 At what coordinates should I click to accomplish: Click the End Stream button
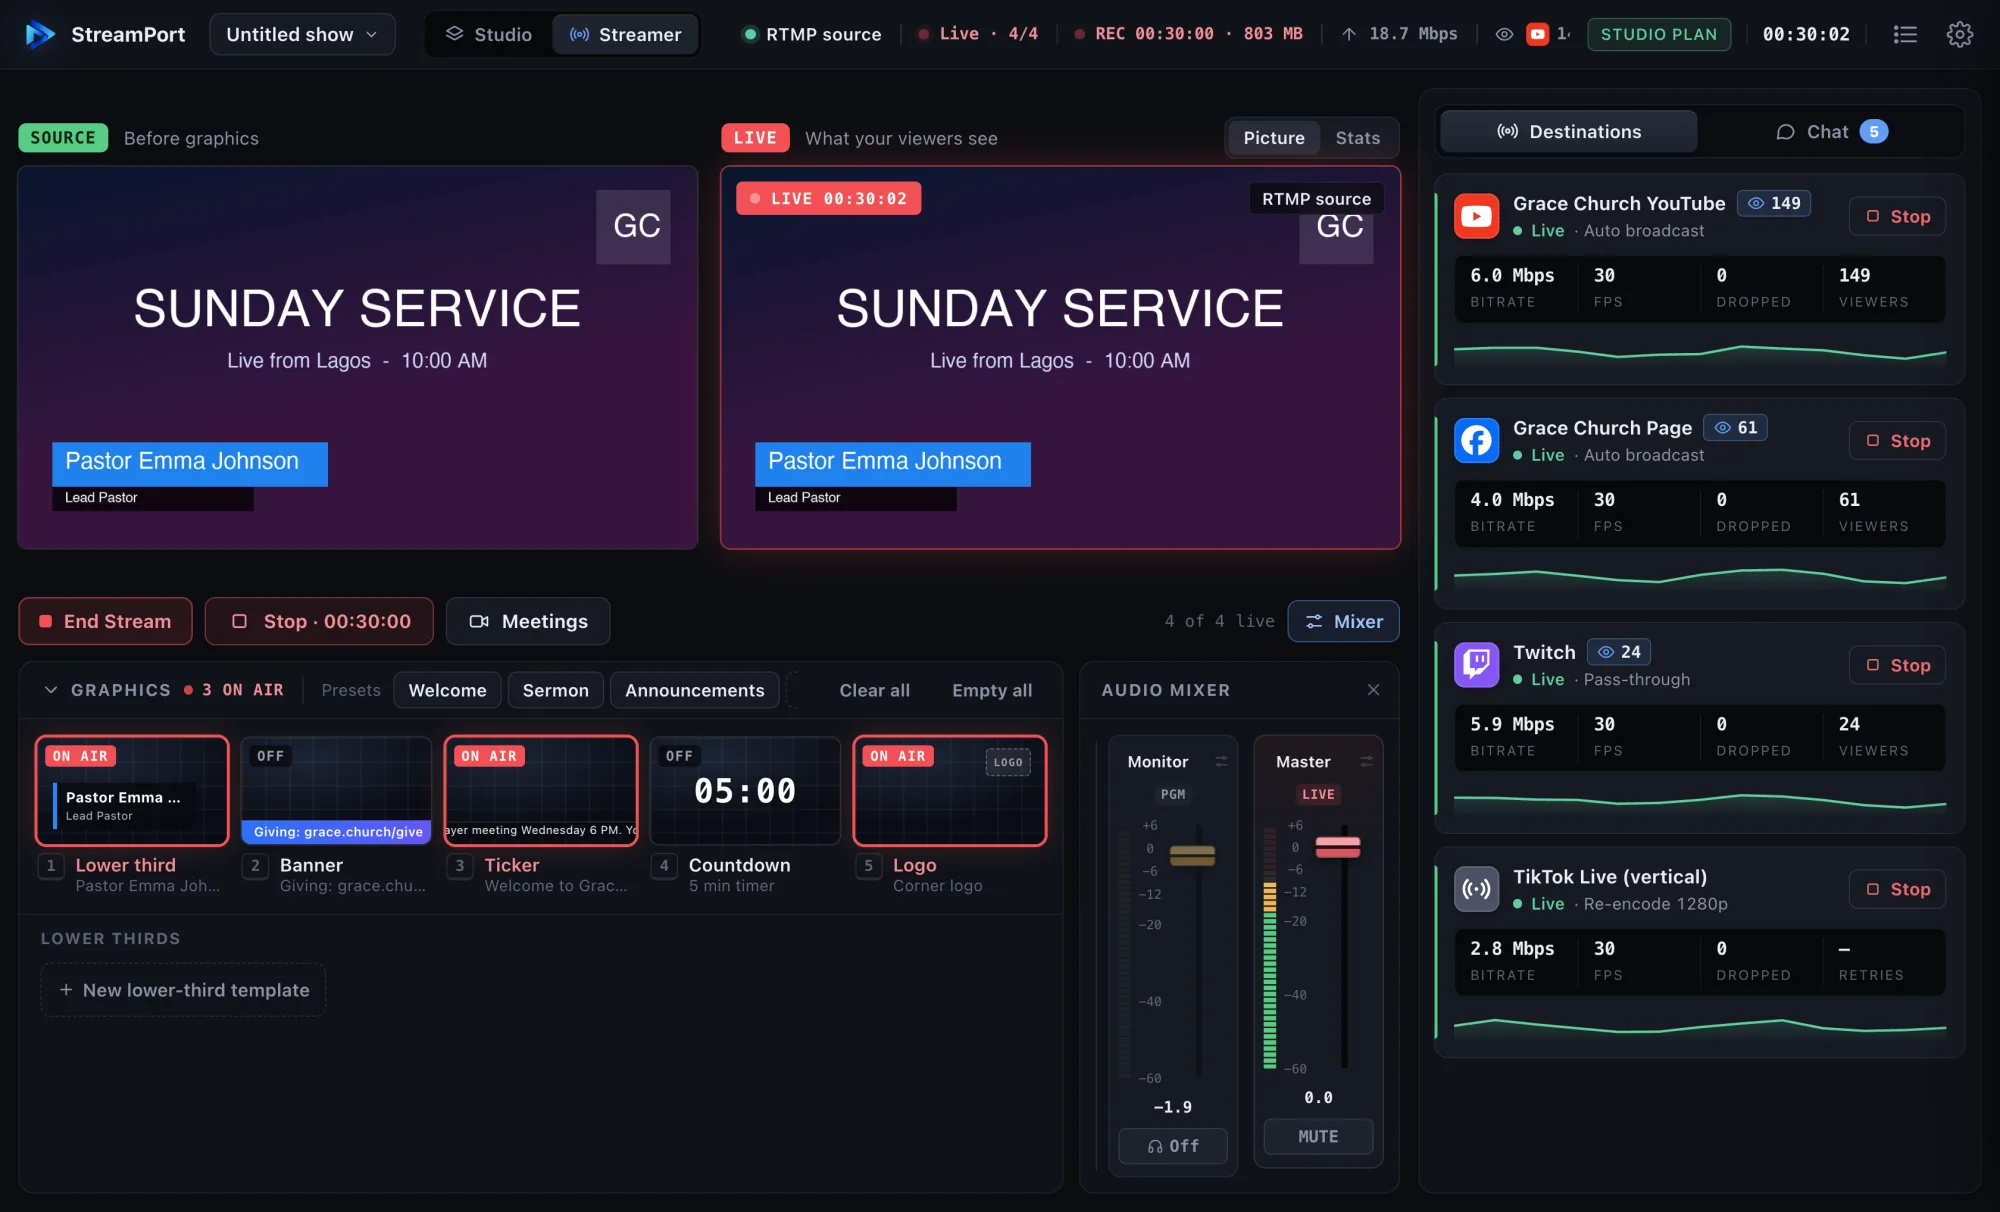tap(106, 621)
